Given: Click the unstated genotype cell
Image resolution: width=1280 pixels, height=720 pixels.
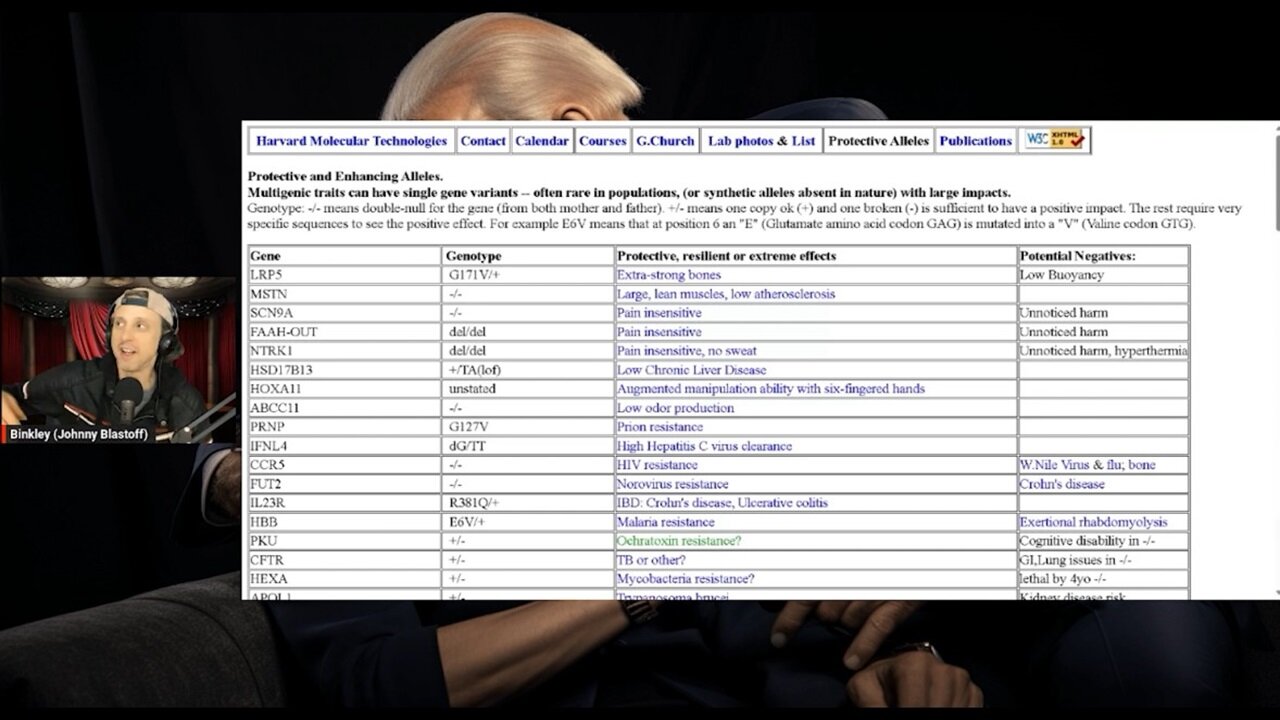Looking at the screenshot, I should tap(529, 389).
